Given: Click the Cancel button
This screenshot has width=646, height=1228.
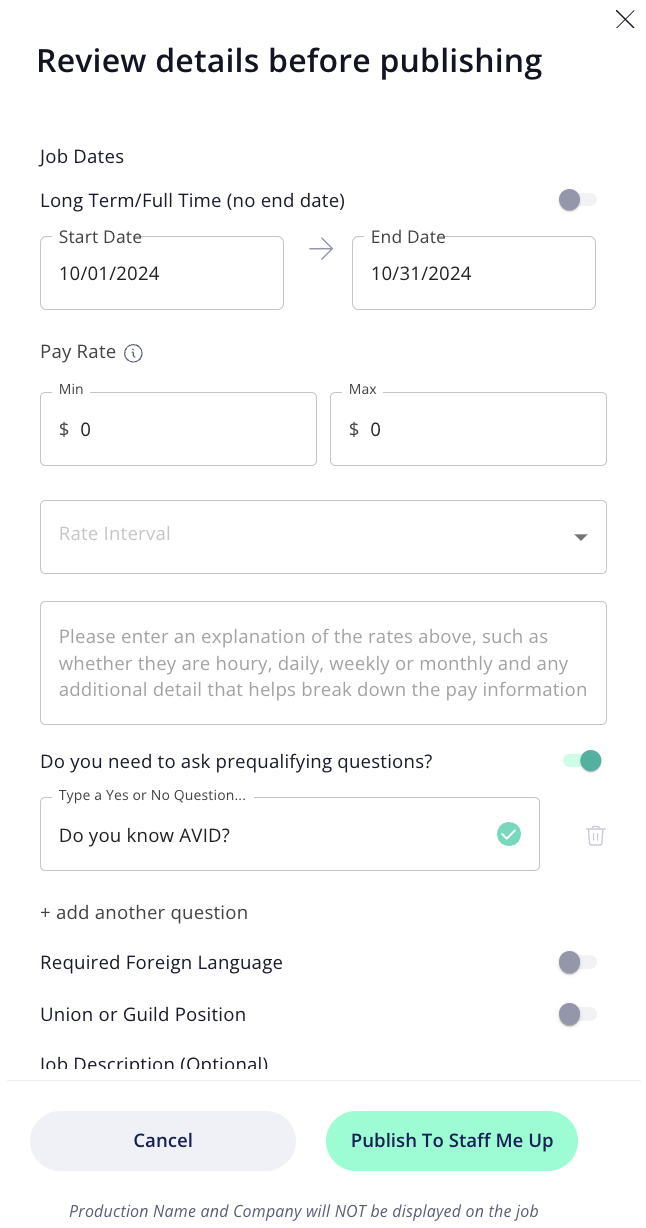Looking at the screenshot, I should pos(163,1141).
